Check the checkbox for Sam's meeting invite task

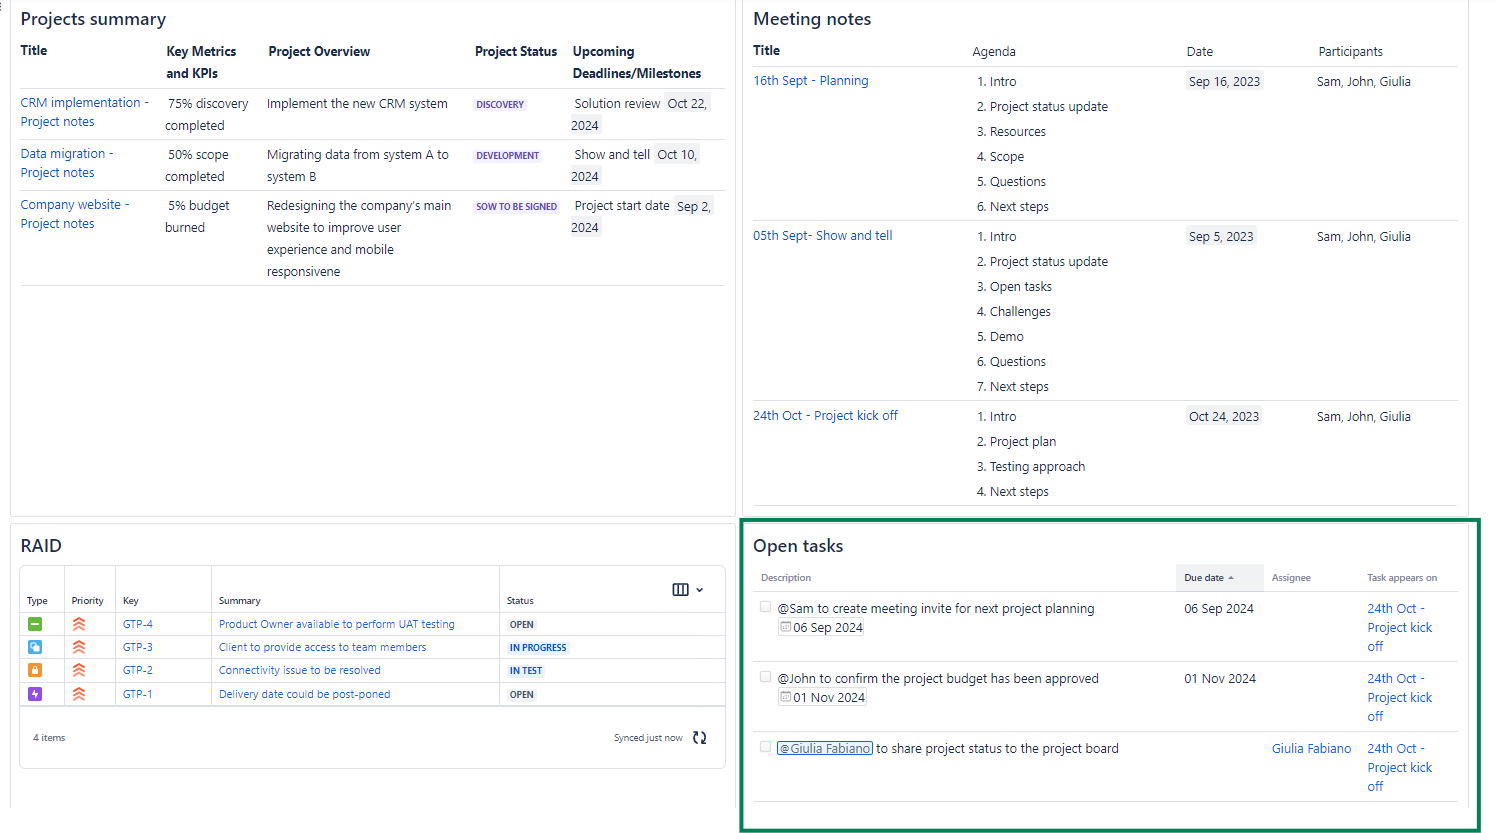(x=765, y=606)
